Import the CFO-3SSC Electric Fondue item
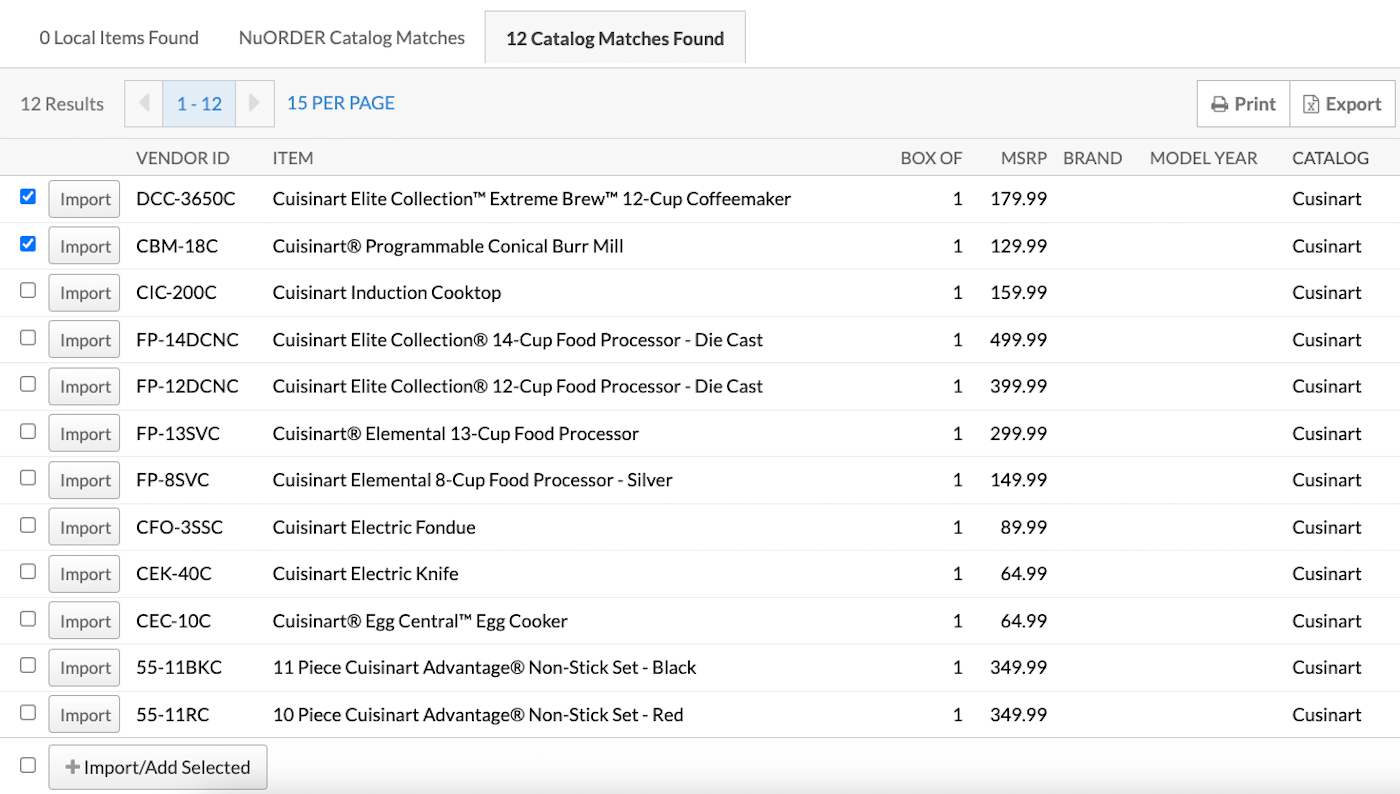This screenshot has height=794, width=1400. tap(84, 526)
